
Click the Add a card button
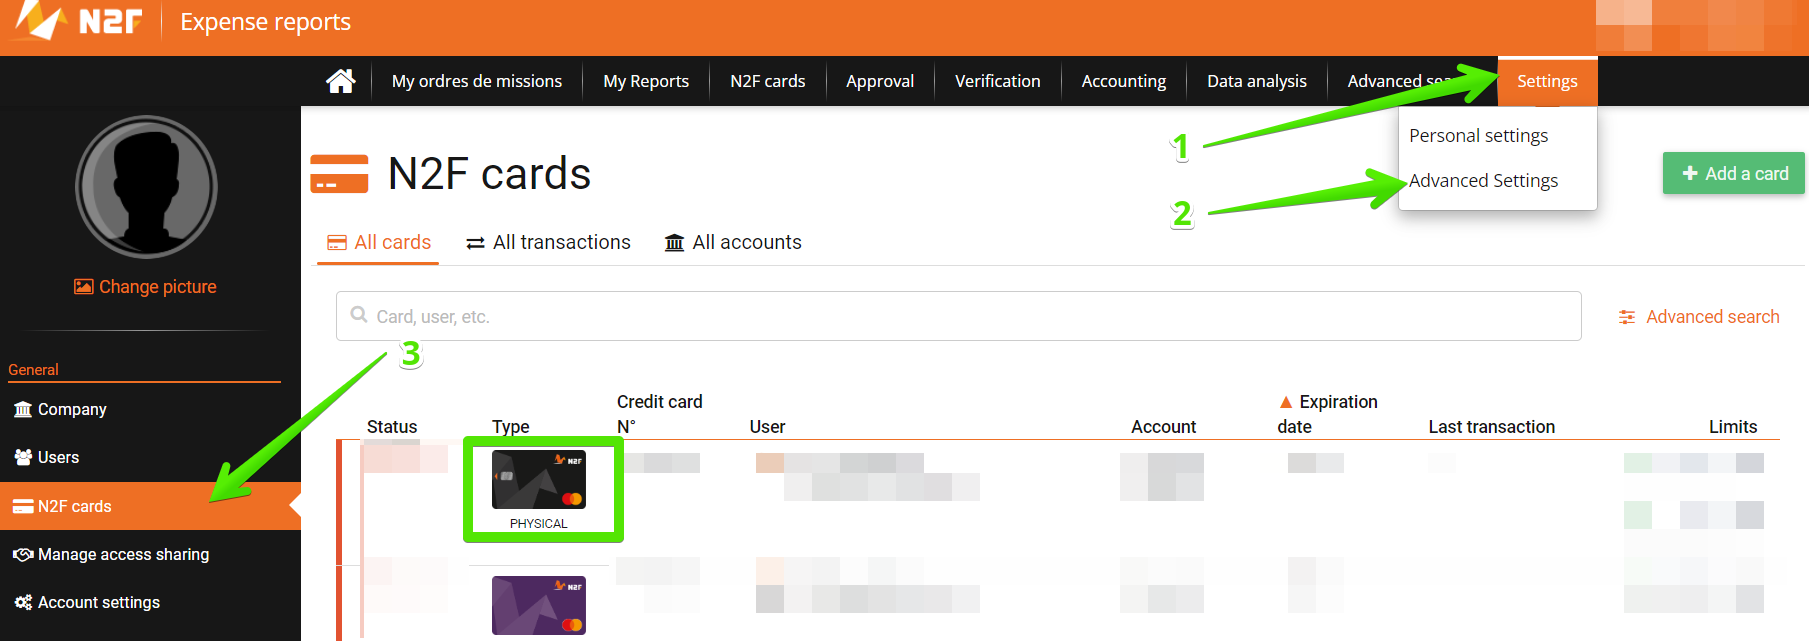[x=1733, y=173]
